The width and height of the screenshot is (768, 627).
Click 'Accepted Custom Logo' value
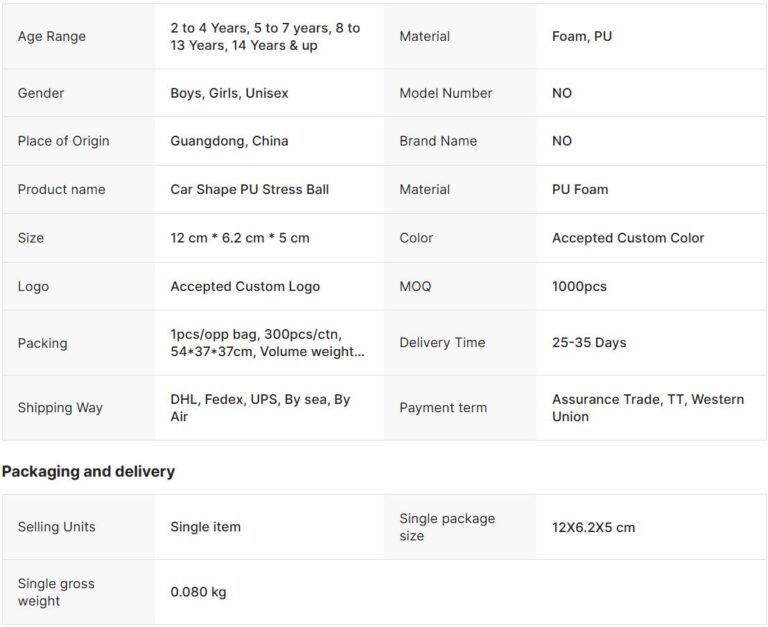tap(245, 286)
